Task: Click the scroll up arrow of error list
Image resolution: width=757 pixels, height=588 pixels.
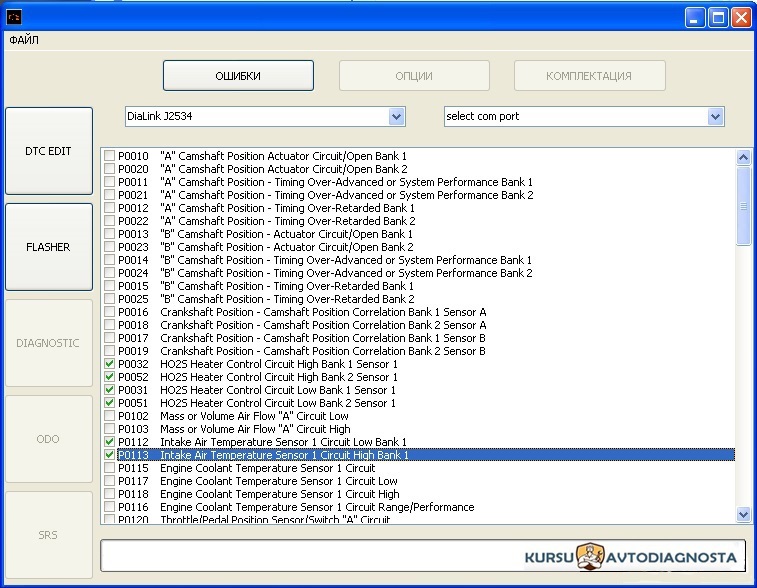Action: pos(743,157)
